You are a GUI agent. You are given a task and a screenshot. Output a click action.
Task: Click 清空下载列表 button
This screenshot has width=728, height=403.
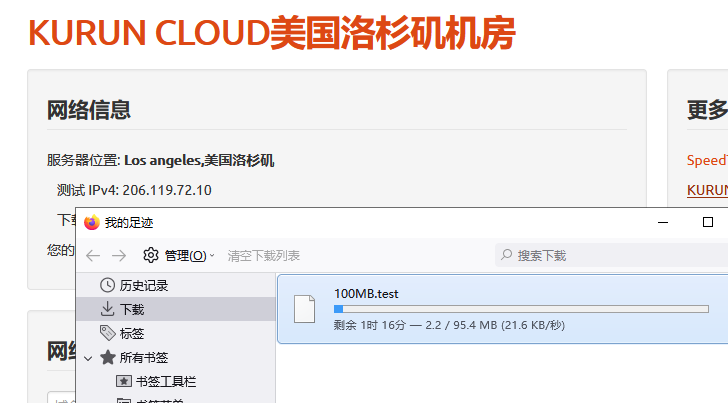pyautogui.click(x=264, y=255)
